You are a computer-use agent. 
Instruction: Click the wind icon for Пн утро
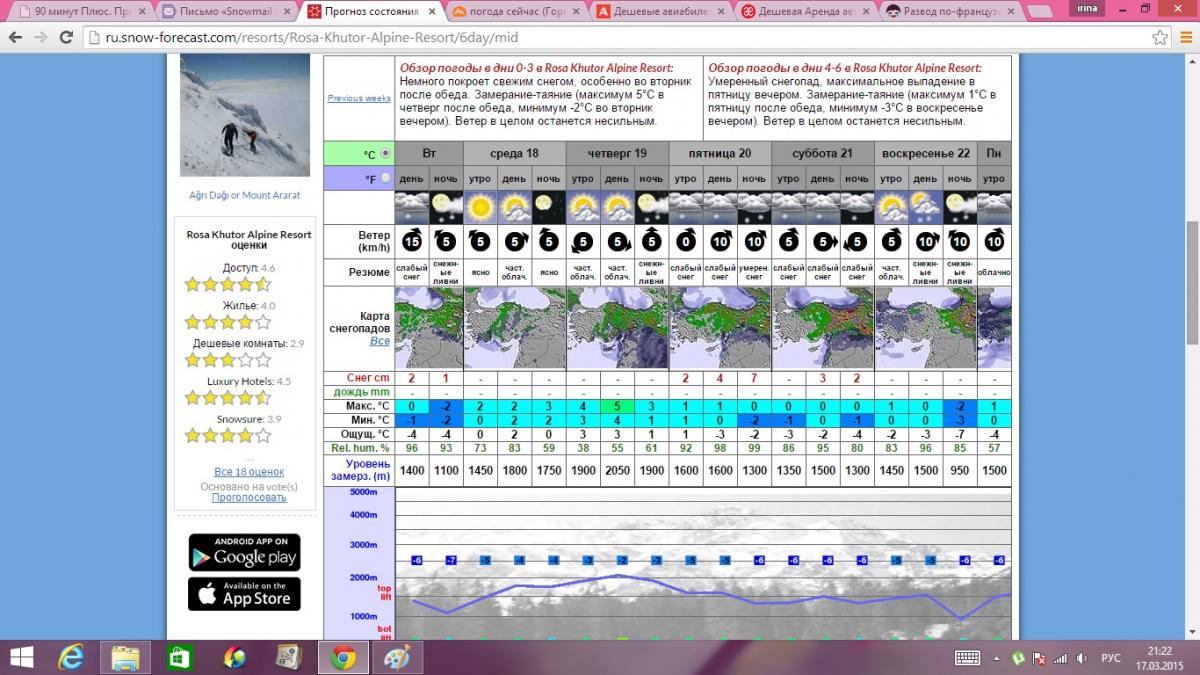pyautogui.click(x=994, y=241)
